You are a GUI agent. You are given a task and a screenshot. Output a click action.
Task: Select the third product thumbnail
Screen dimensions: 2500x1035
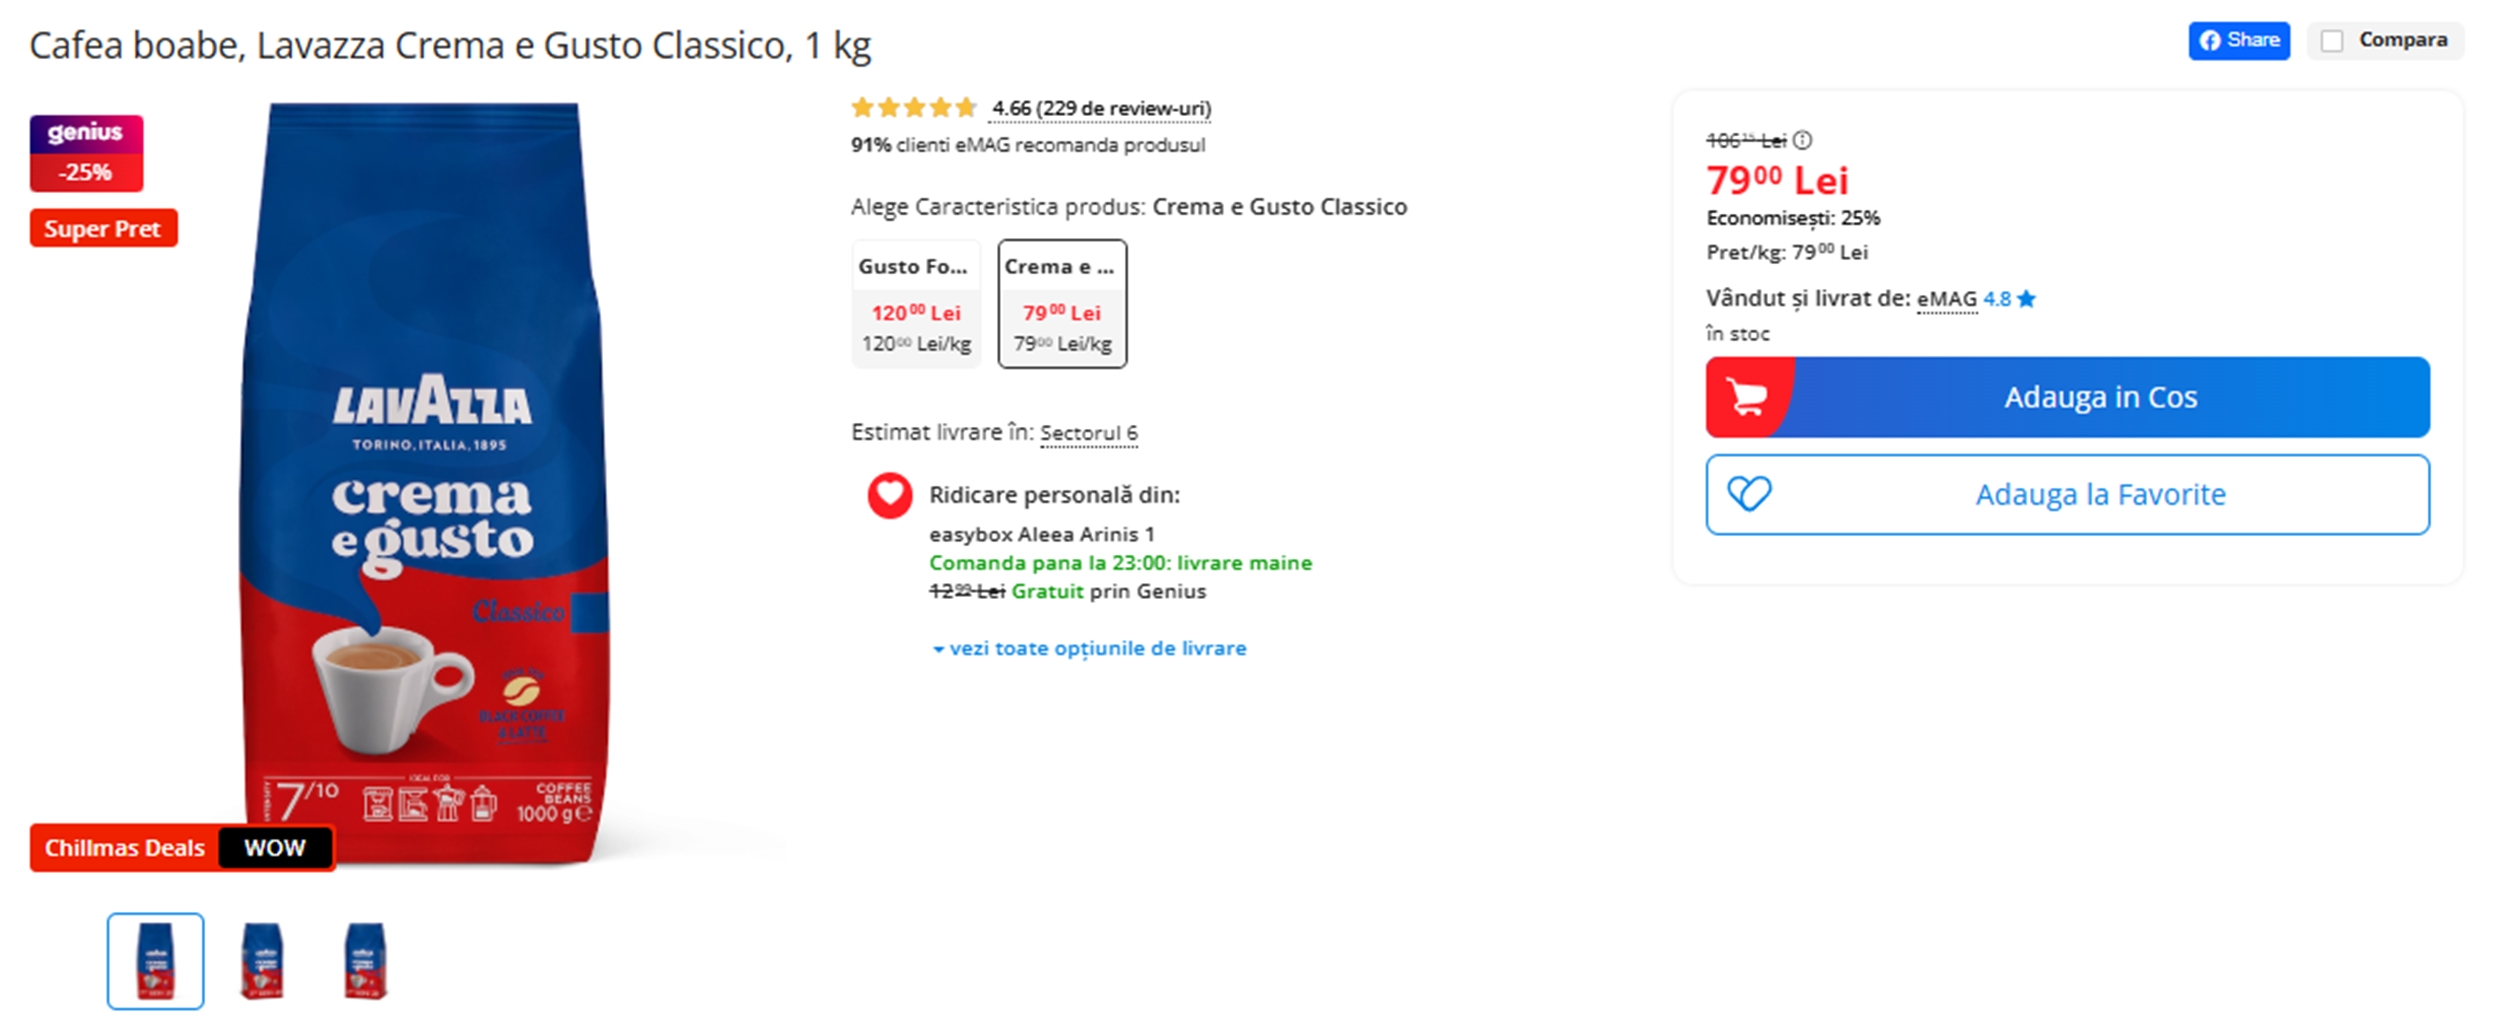click(x=365, y=961)
